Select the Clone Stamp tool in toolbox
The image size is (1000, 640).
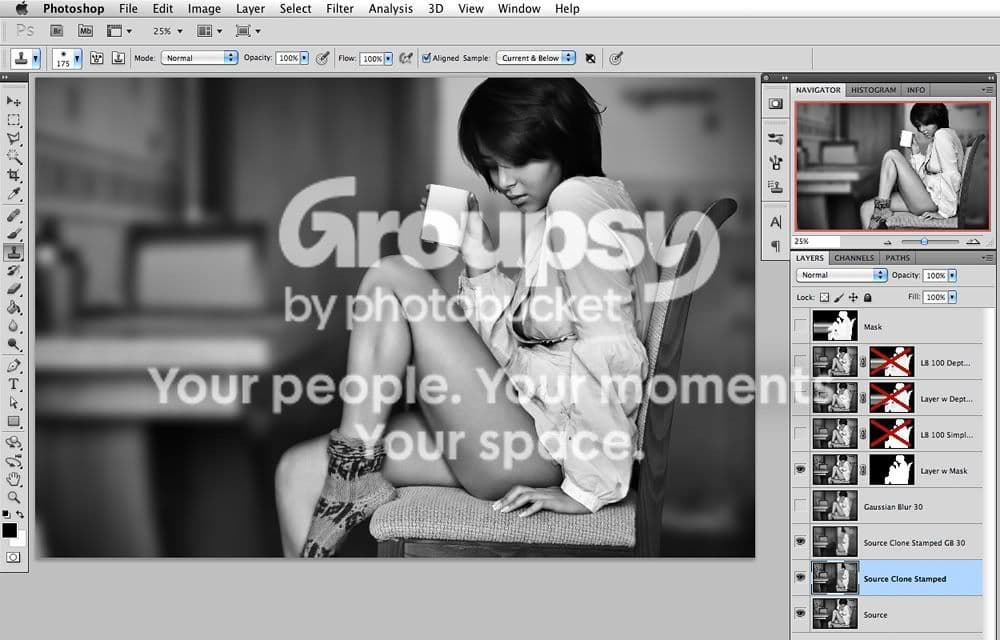(x=13, y=252)
